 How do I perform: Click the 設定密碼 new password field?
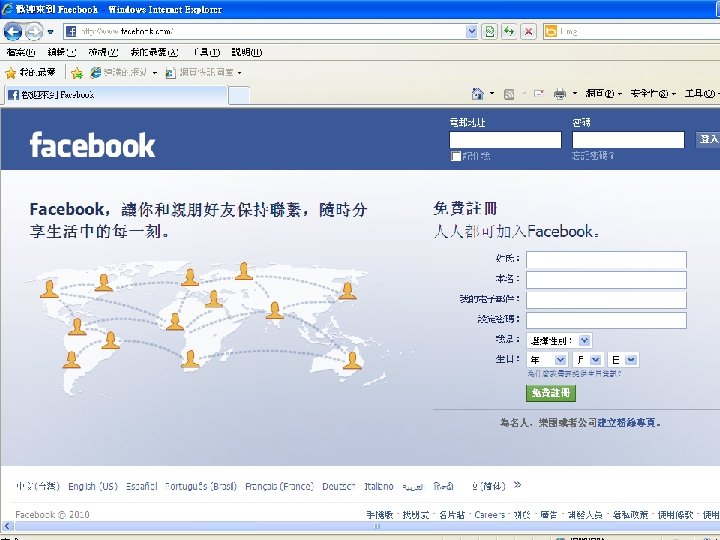tap(606, 320)
